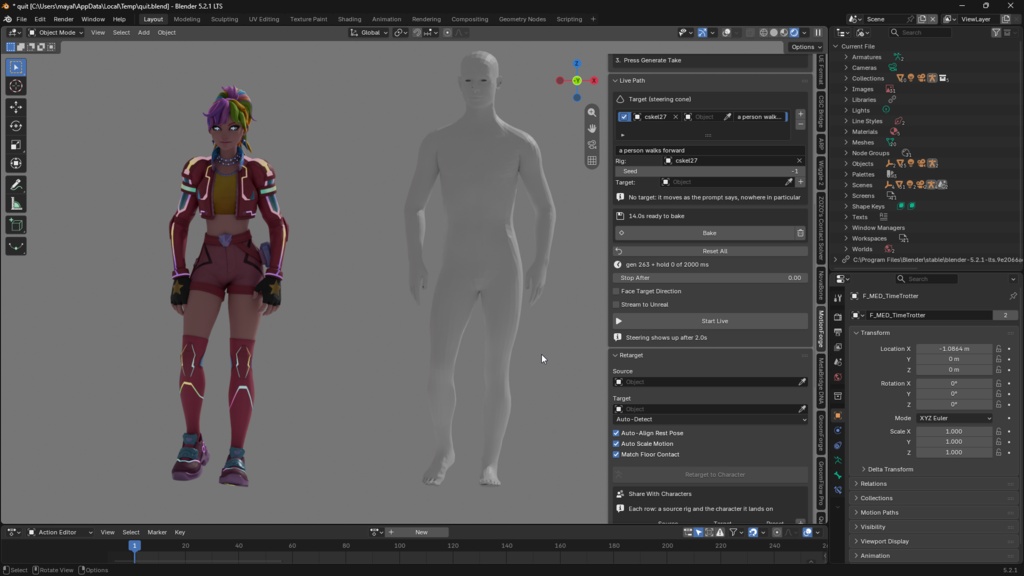This screenshot has width=1024, height=576.
Task: Select the Scale tool
Action: (16, 144)
